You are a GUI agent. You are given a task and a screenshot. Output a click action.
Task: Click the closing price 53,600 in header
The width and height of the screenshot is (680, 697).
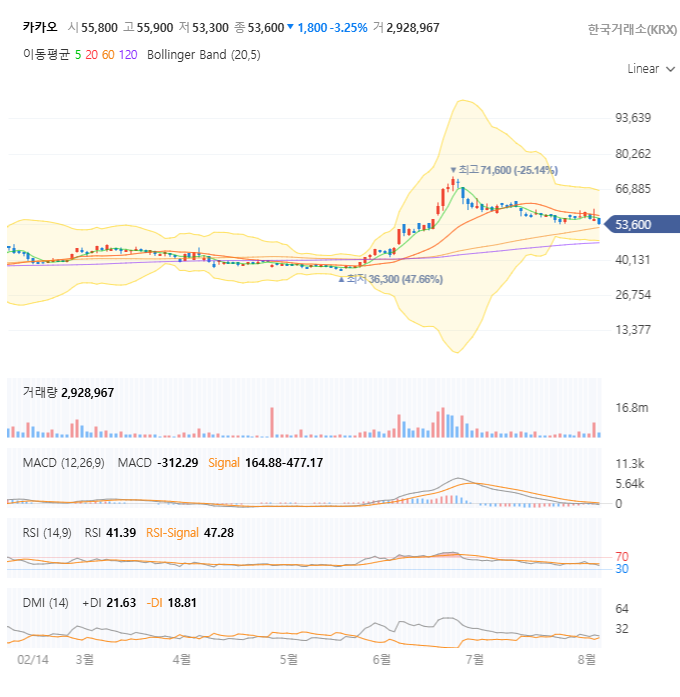click(x=266, y=28)
